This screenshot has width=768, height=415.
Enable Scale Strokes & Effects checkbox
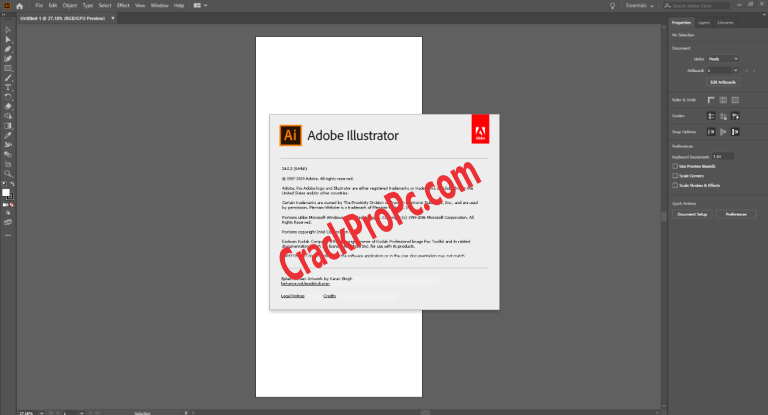pos(675,185)
